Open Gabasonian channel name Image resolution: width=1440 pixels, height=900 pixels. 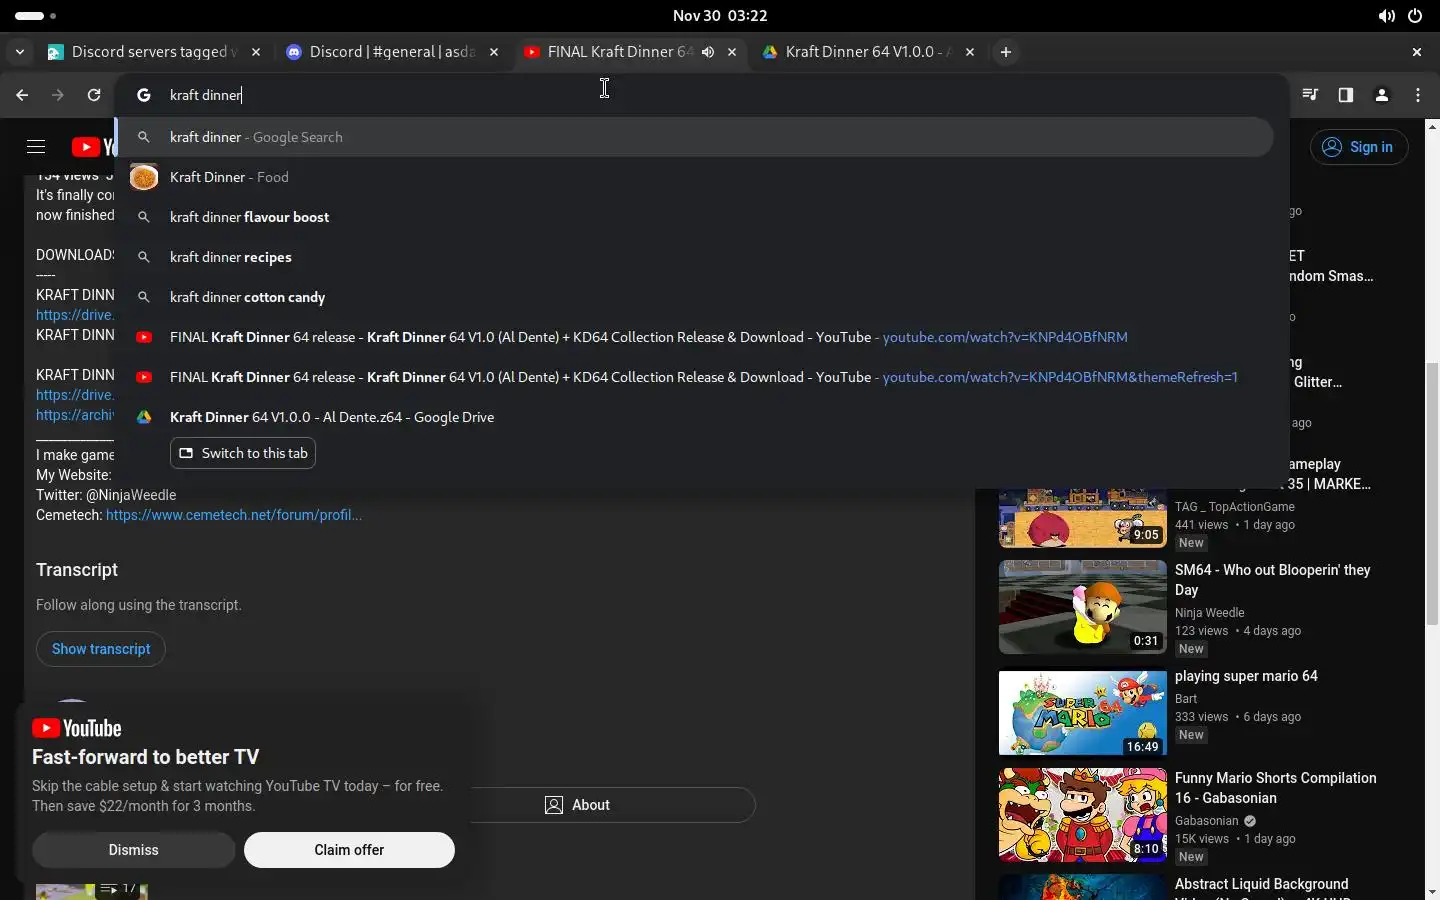(x=1207, y=821)
